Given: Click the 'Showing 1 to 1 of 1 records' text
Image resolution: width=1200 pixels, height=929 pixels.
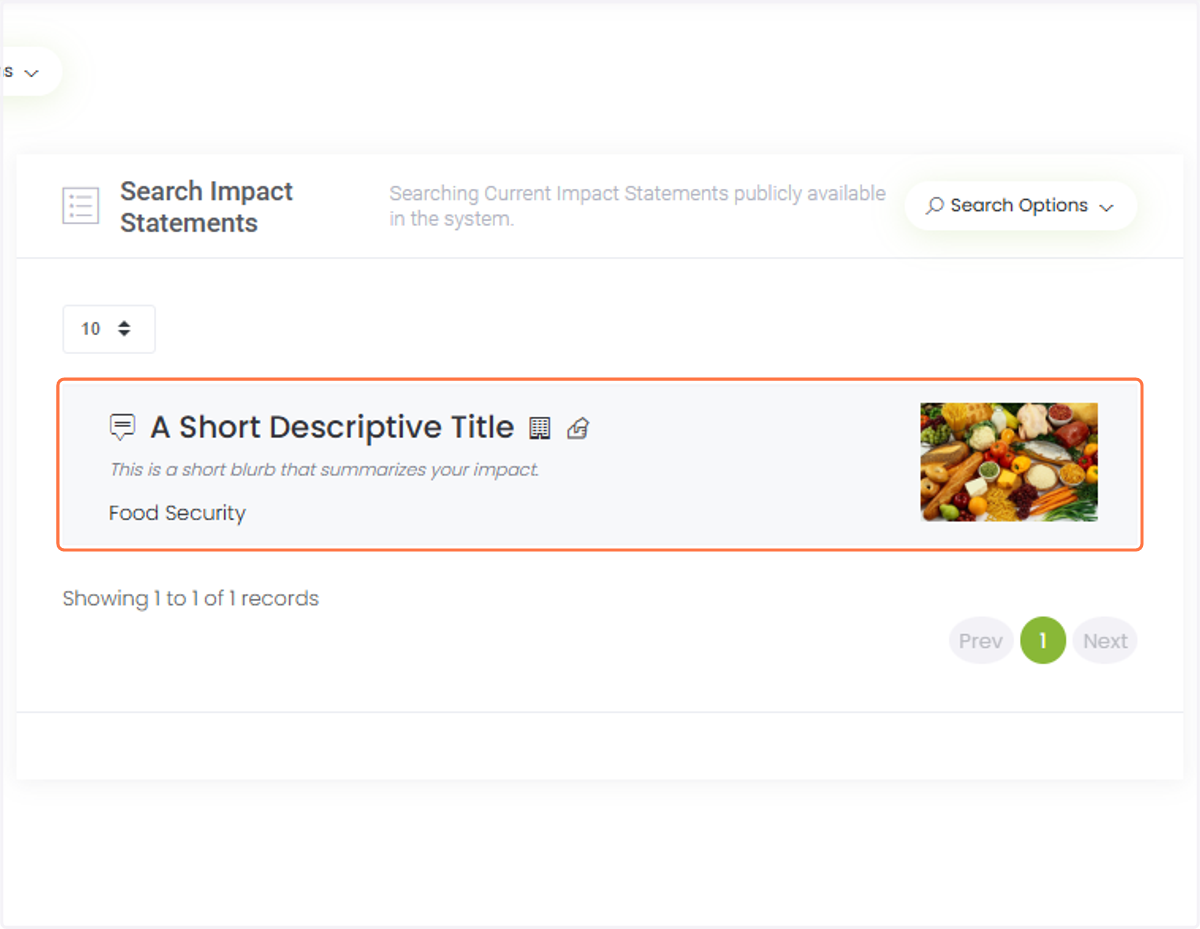Looking at the screenshot, I should pyautogui.click(x=190, y=598).
